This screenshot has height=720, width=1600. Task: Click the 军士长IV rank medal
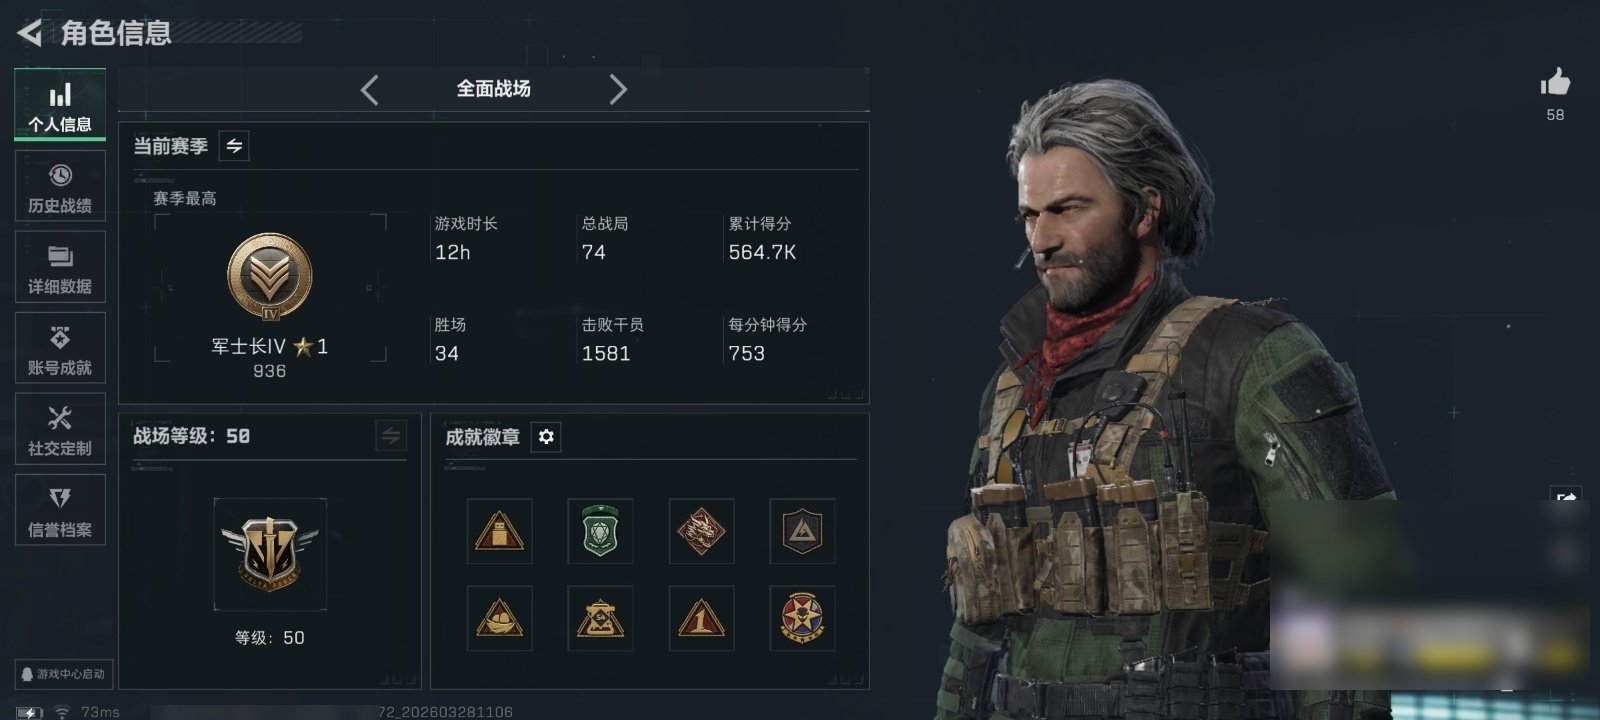[x=270, y=277]
